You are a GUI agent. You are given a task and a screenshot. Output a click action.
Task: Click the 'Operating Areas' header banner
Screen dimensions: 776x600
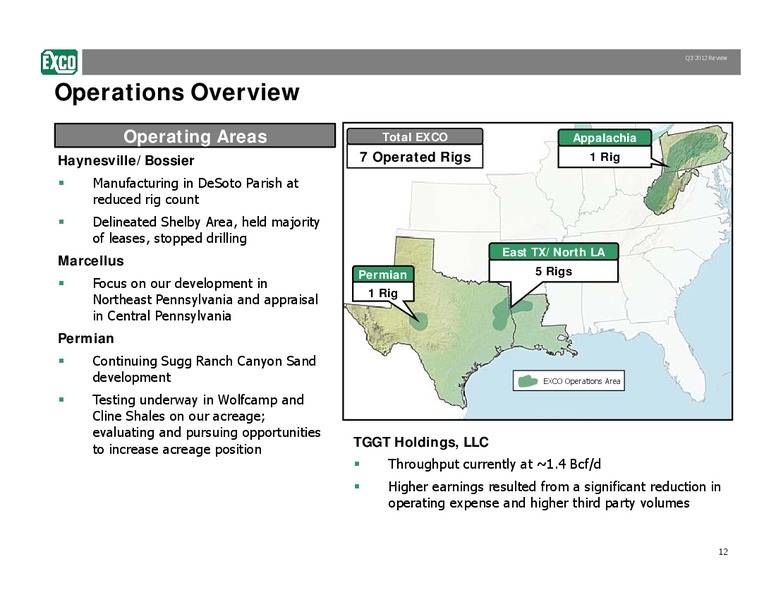(x=195, y=136)
